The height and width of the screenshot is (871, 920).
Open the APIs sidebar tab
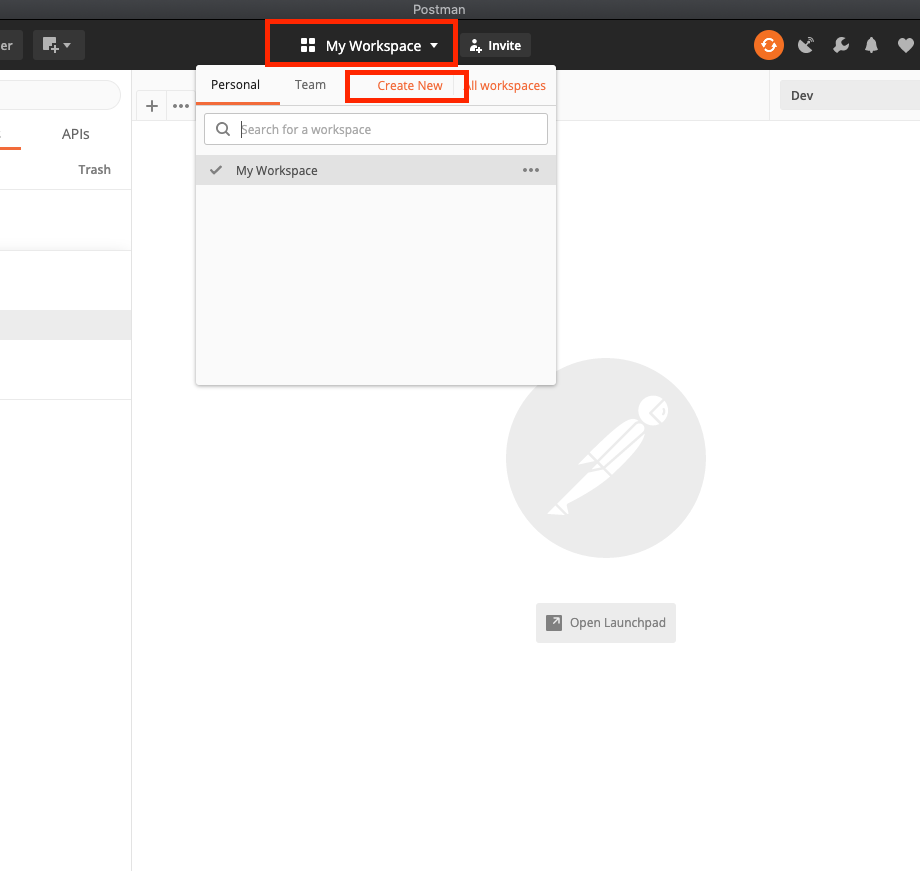point(76,134)
